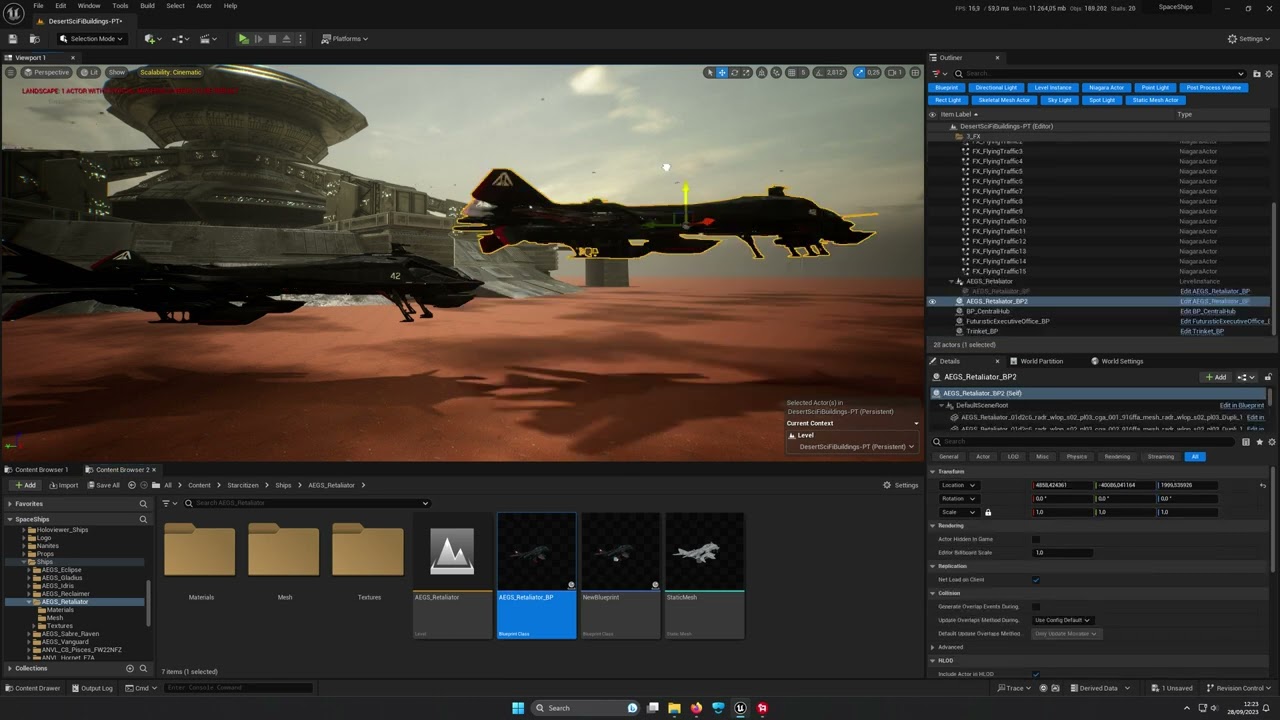Save the current level with the disk icon
The image size is (1280, 720).
pos(13,39)
